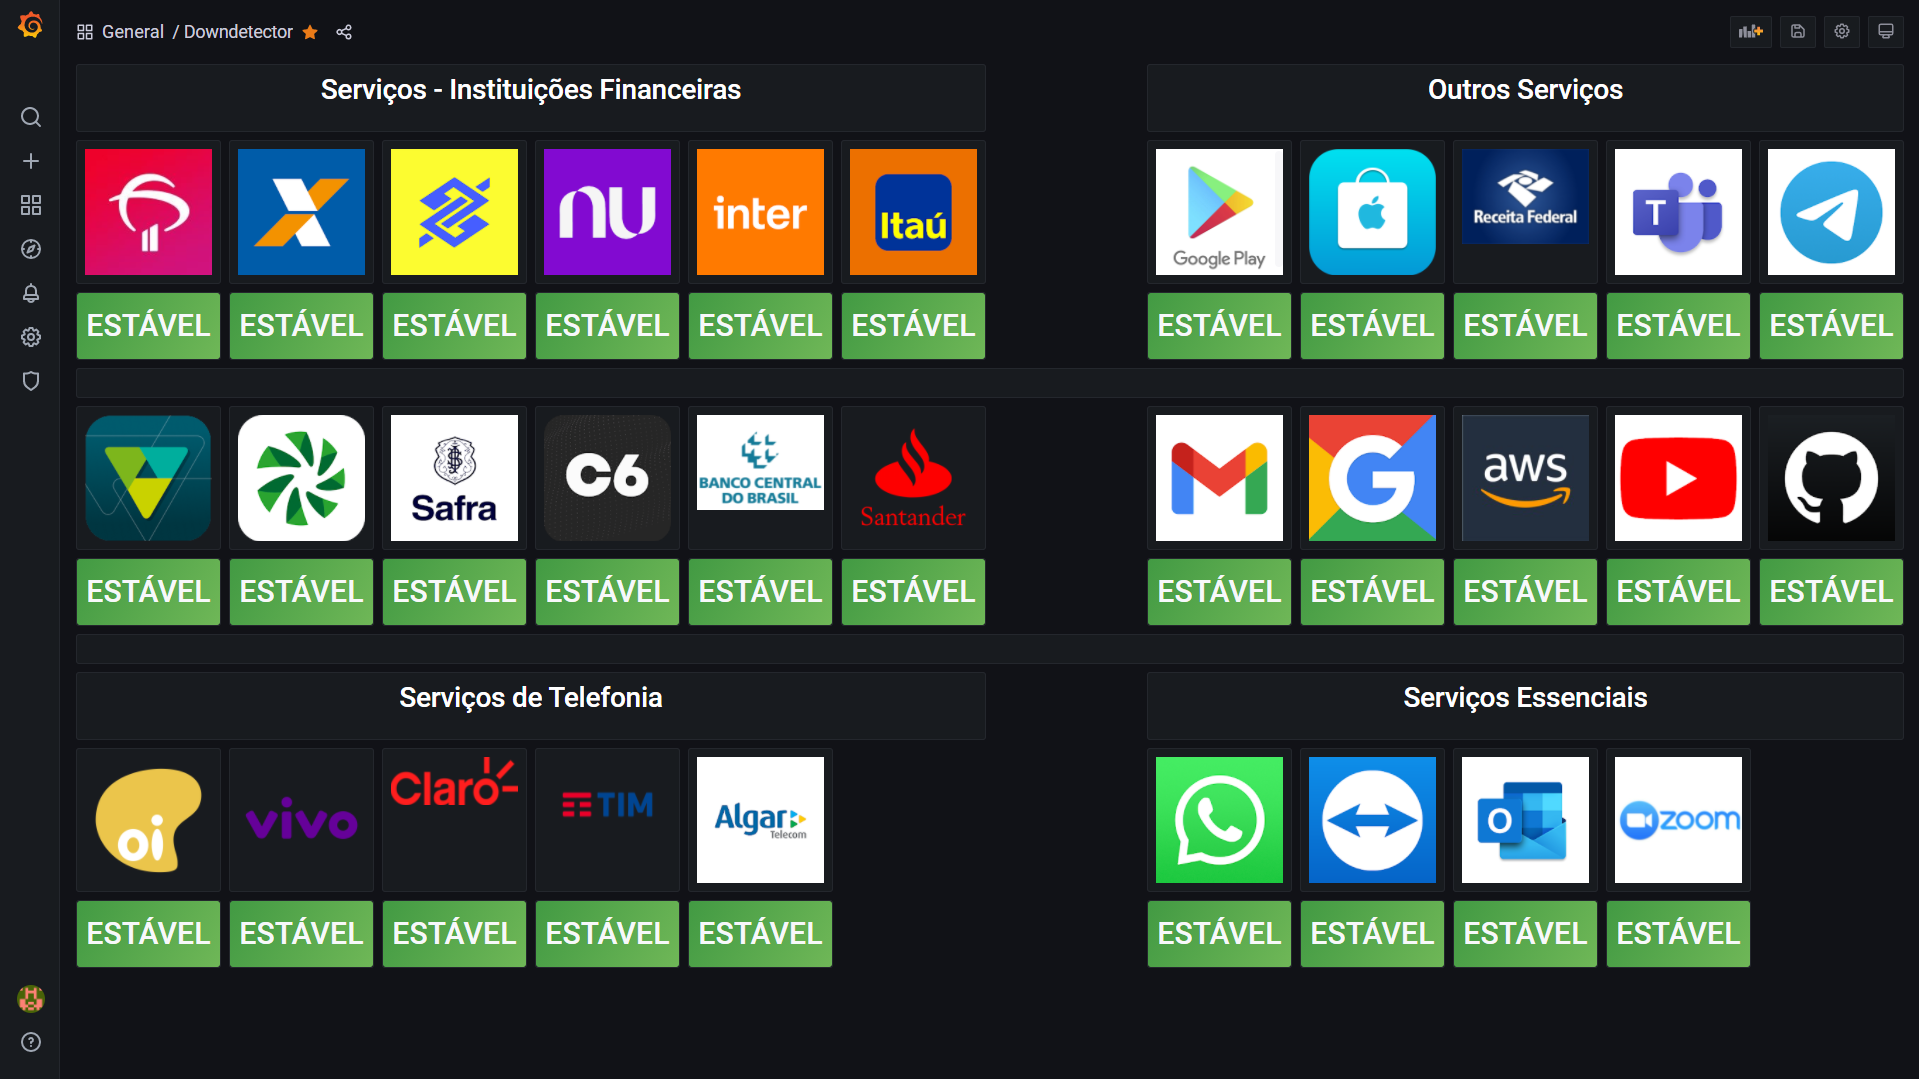
Task: Open the Help question mark icon
Action: click(31, 1042)
